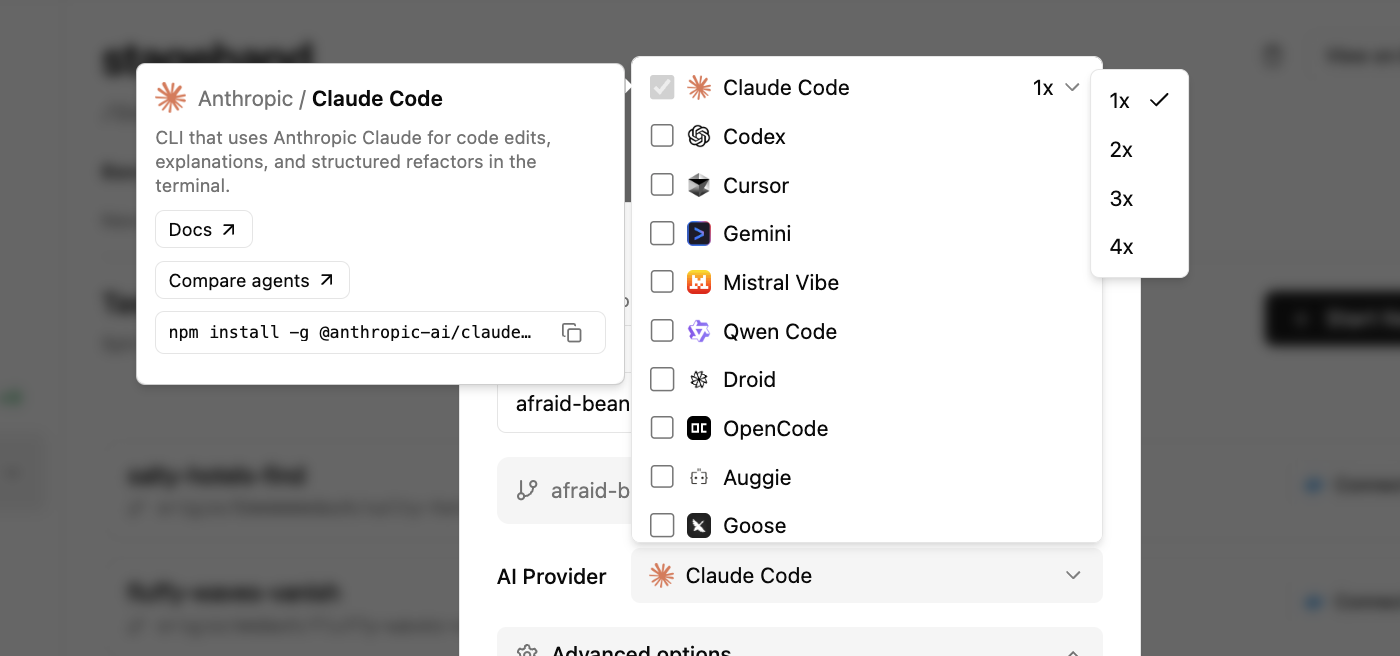Click the copy icon beside npm install command
This screenshot has height=656, width=1400.
click(x=572, y=333)
